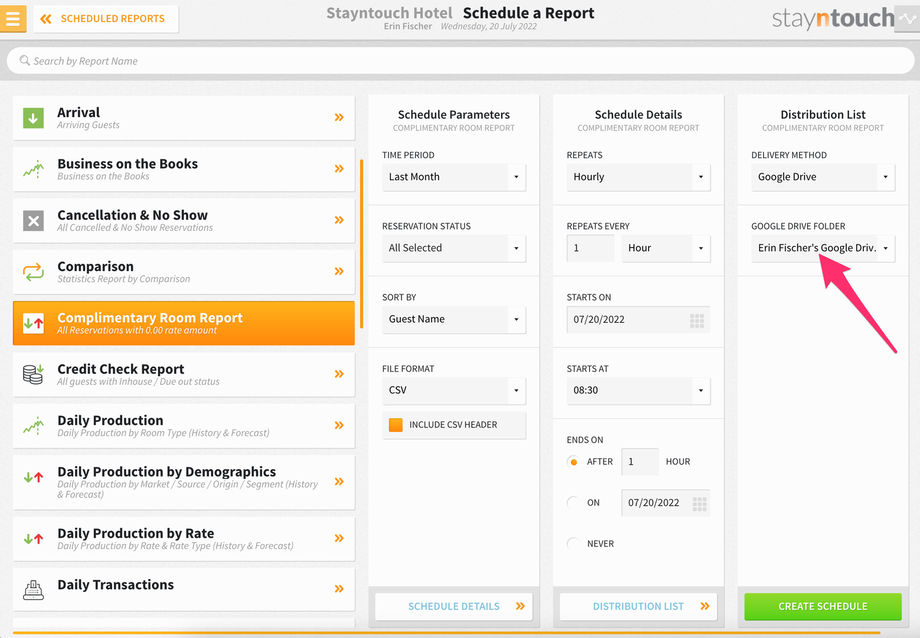Open the hamburger main menu
This screenshot has width=920, height=638.
(12, 18)
